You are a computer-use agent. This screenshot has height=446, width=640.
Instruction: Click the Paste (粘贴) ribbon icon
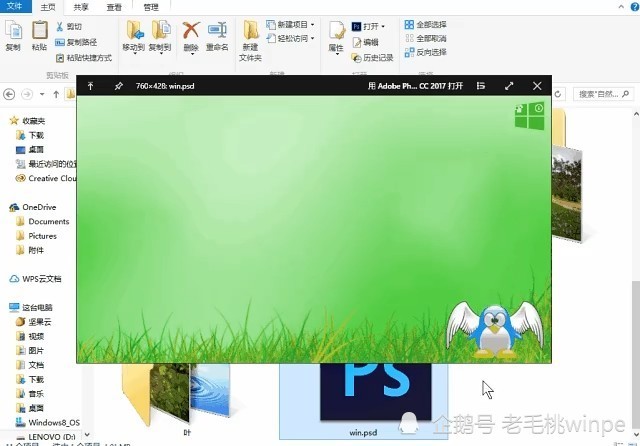[40, 36]
